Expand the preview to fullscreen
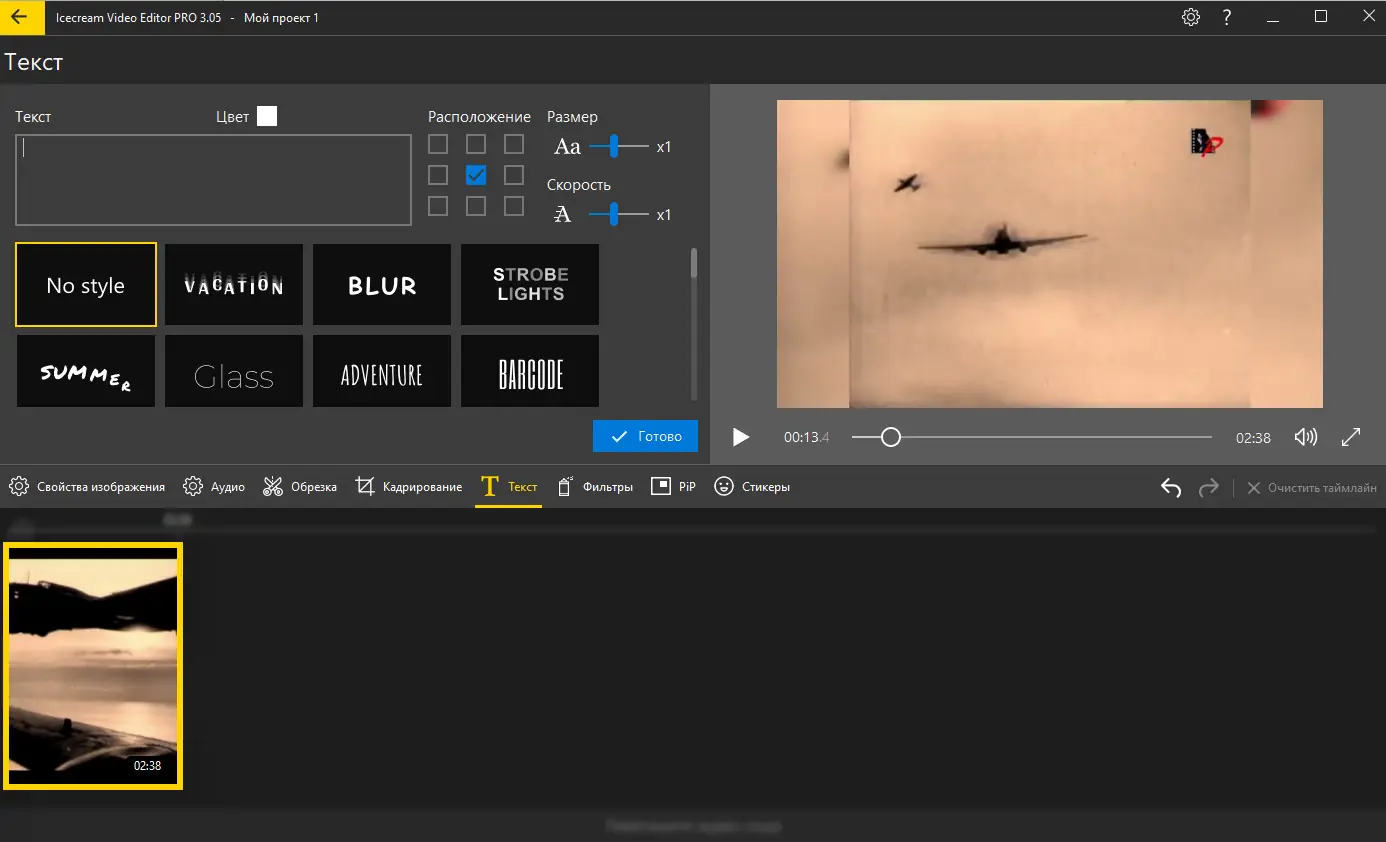Image resolution: width=1386 pixels, height=842 pixels. 1350,437
